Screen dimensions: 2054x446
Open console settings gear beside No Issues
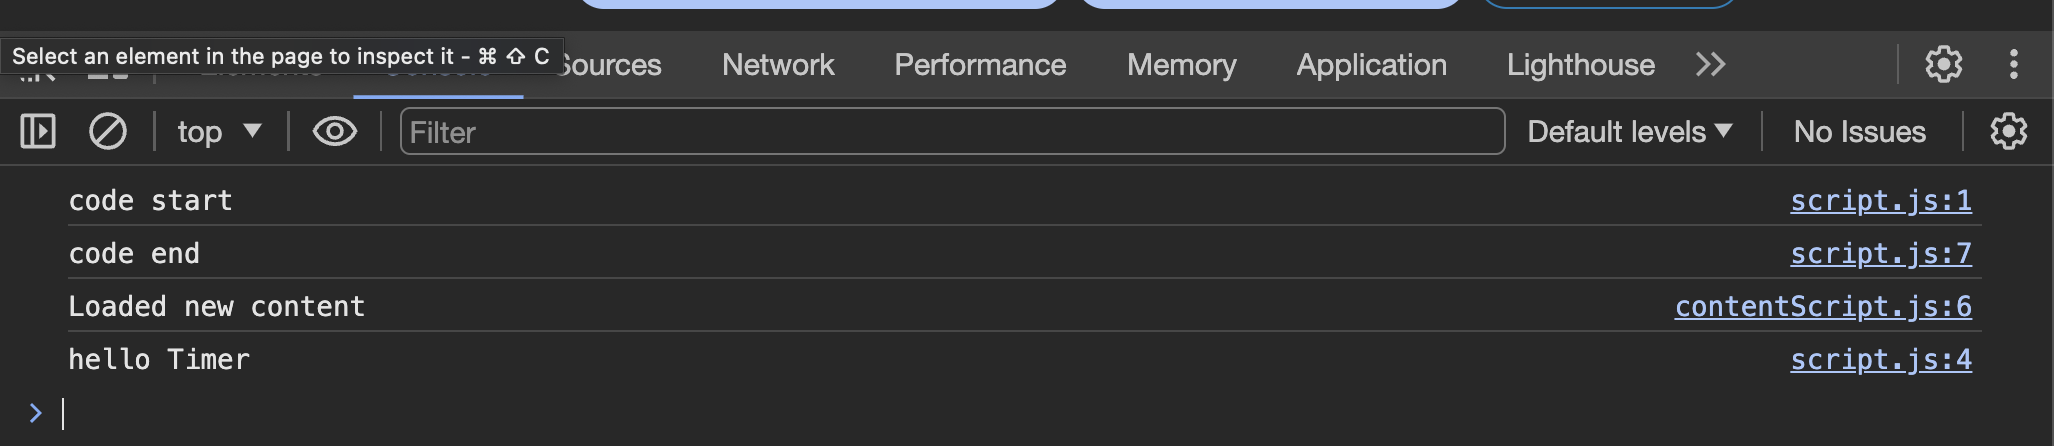point(2008,132)
